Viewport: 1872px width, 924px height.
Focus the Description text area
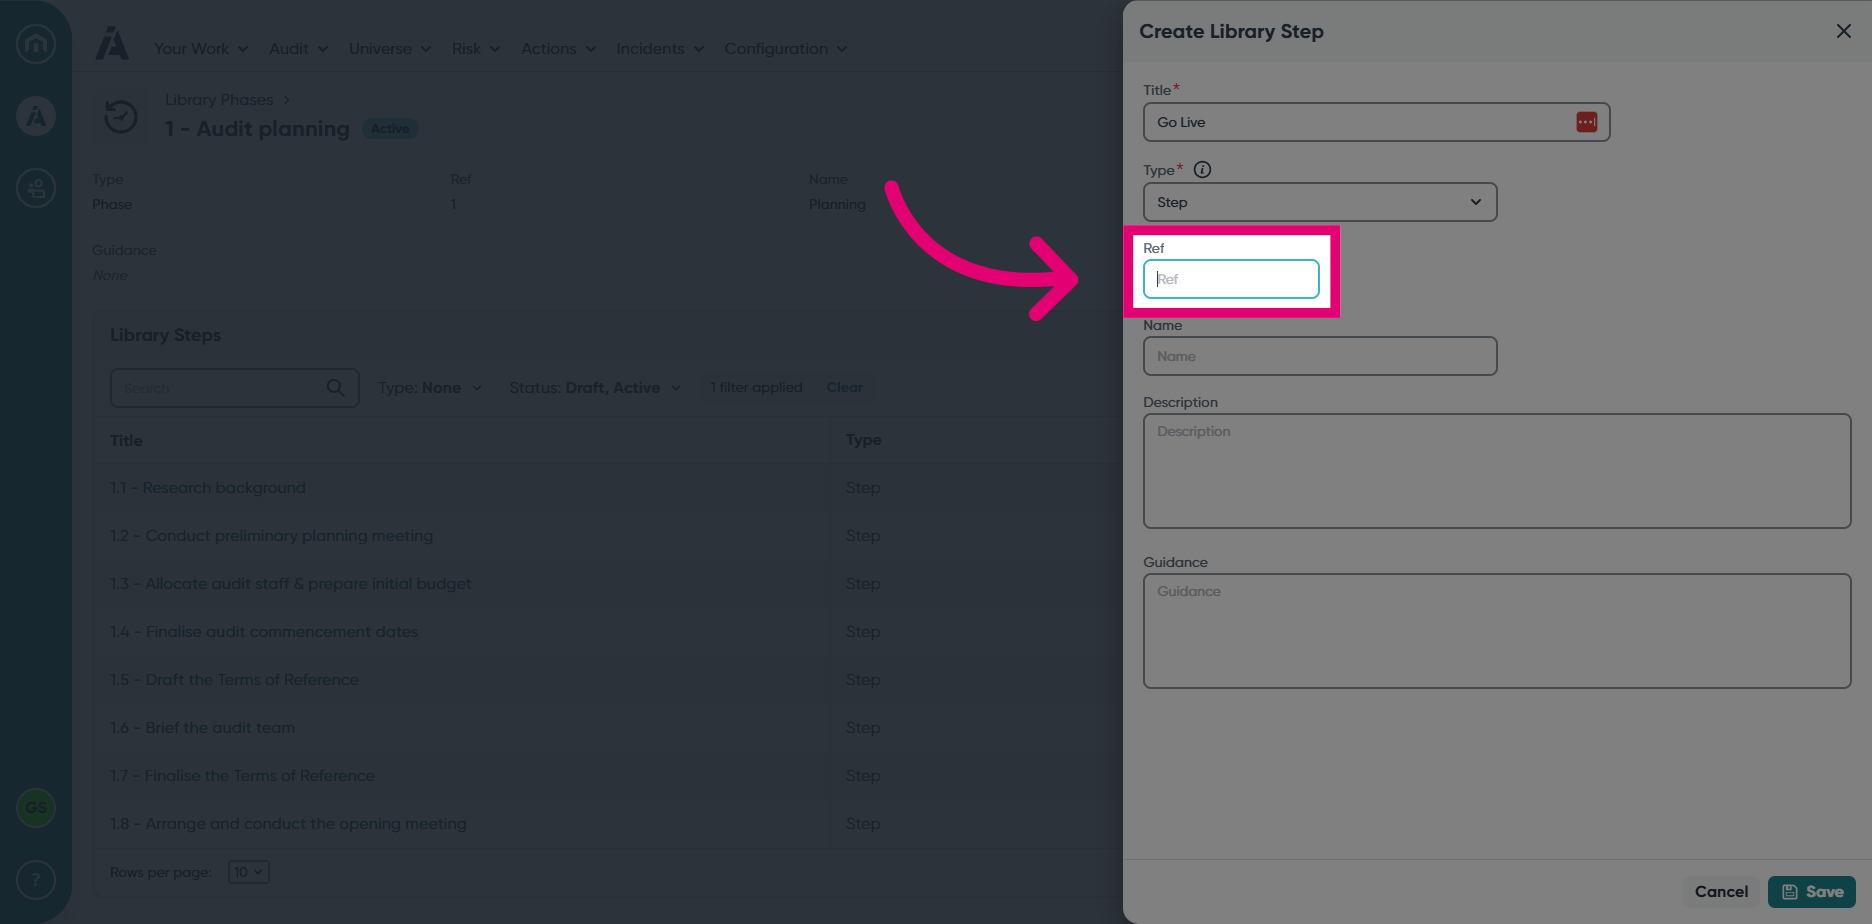click(x=1497, y=471)
